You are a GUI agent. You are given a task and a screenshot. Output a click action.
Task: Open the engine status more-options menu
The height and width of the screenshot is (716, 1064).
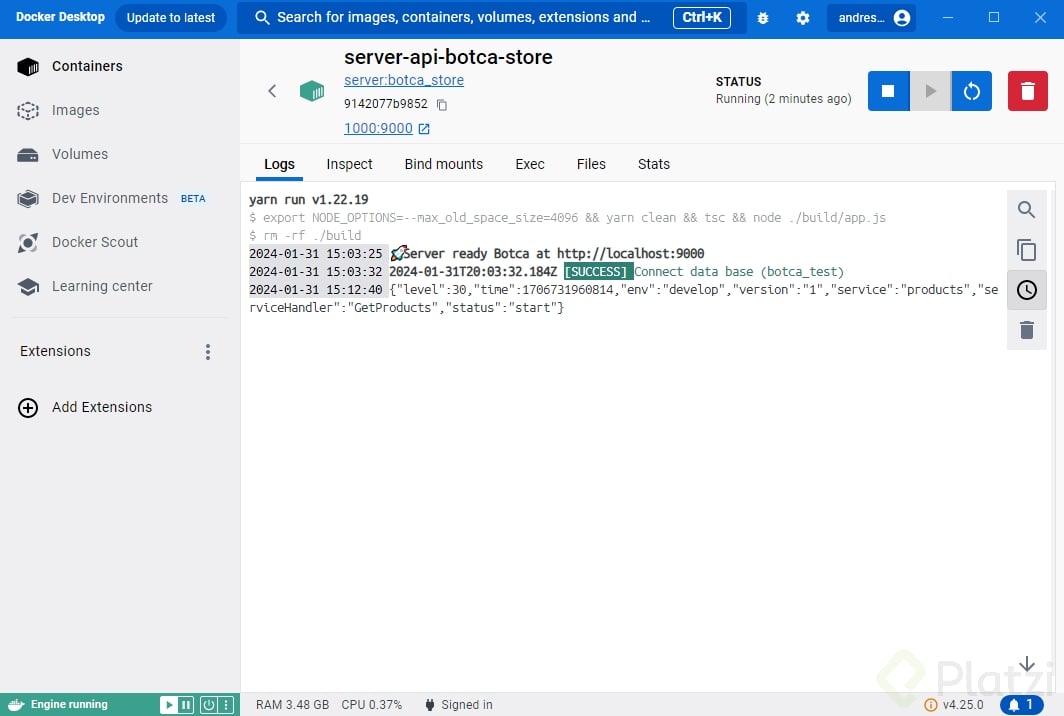coord(227,705)
